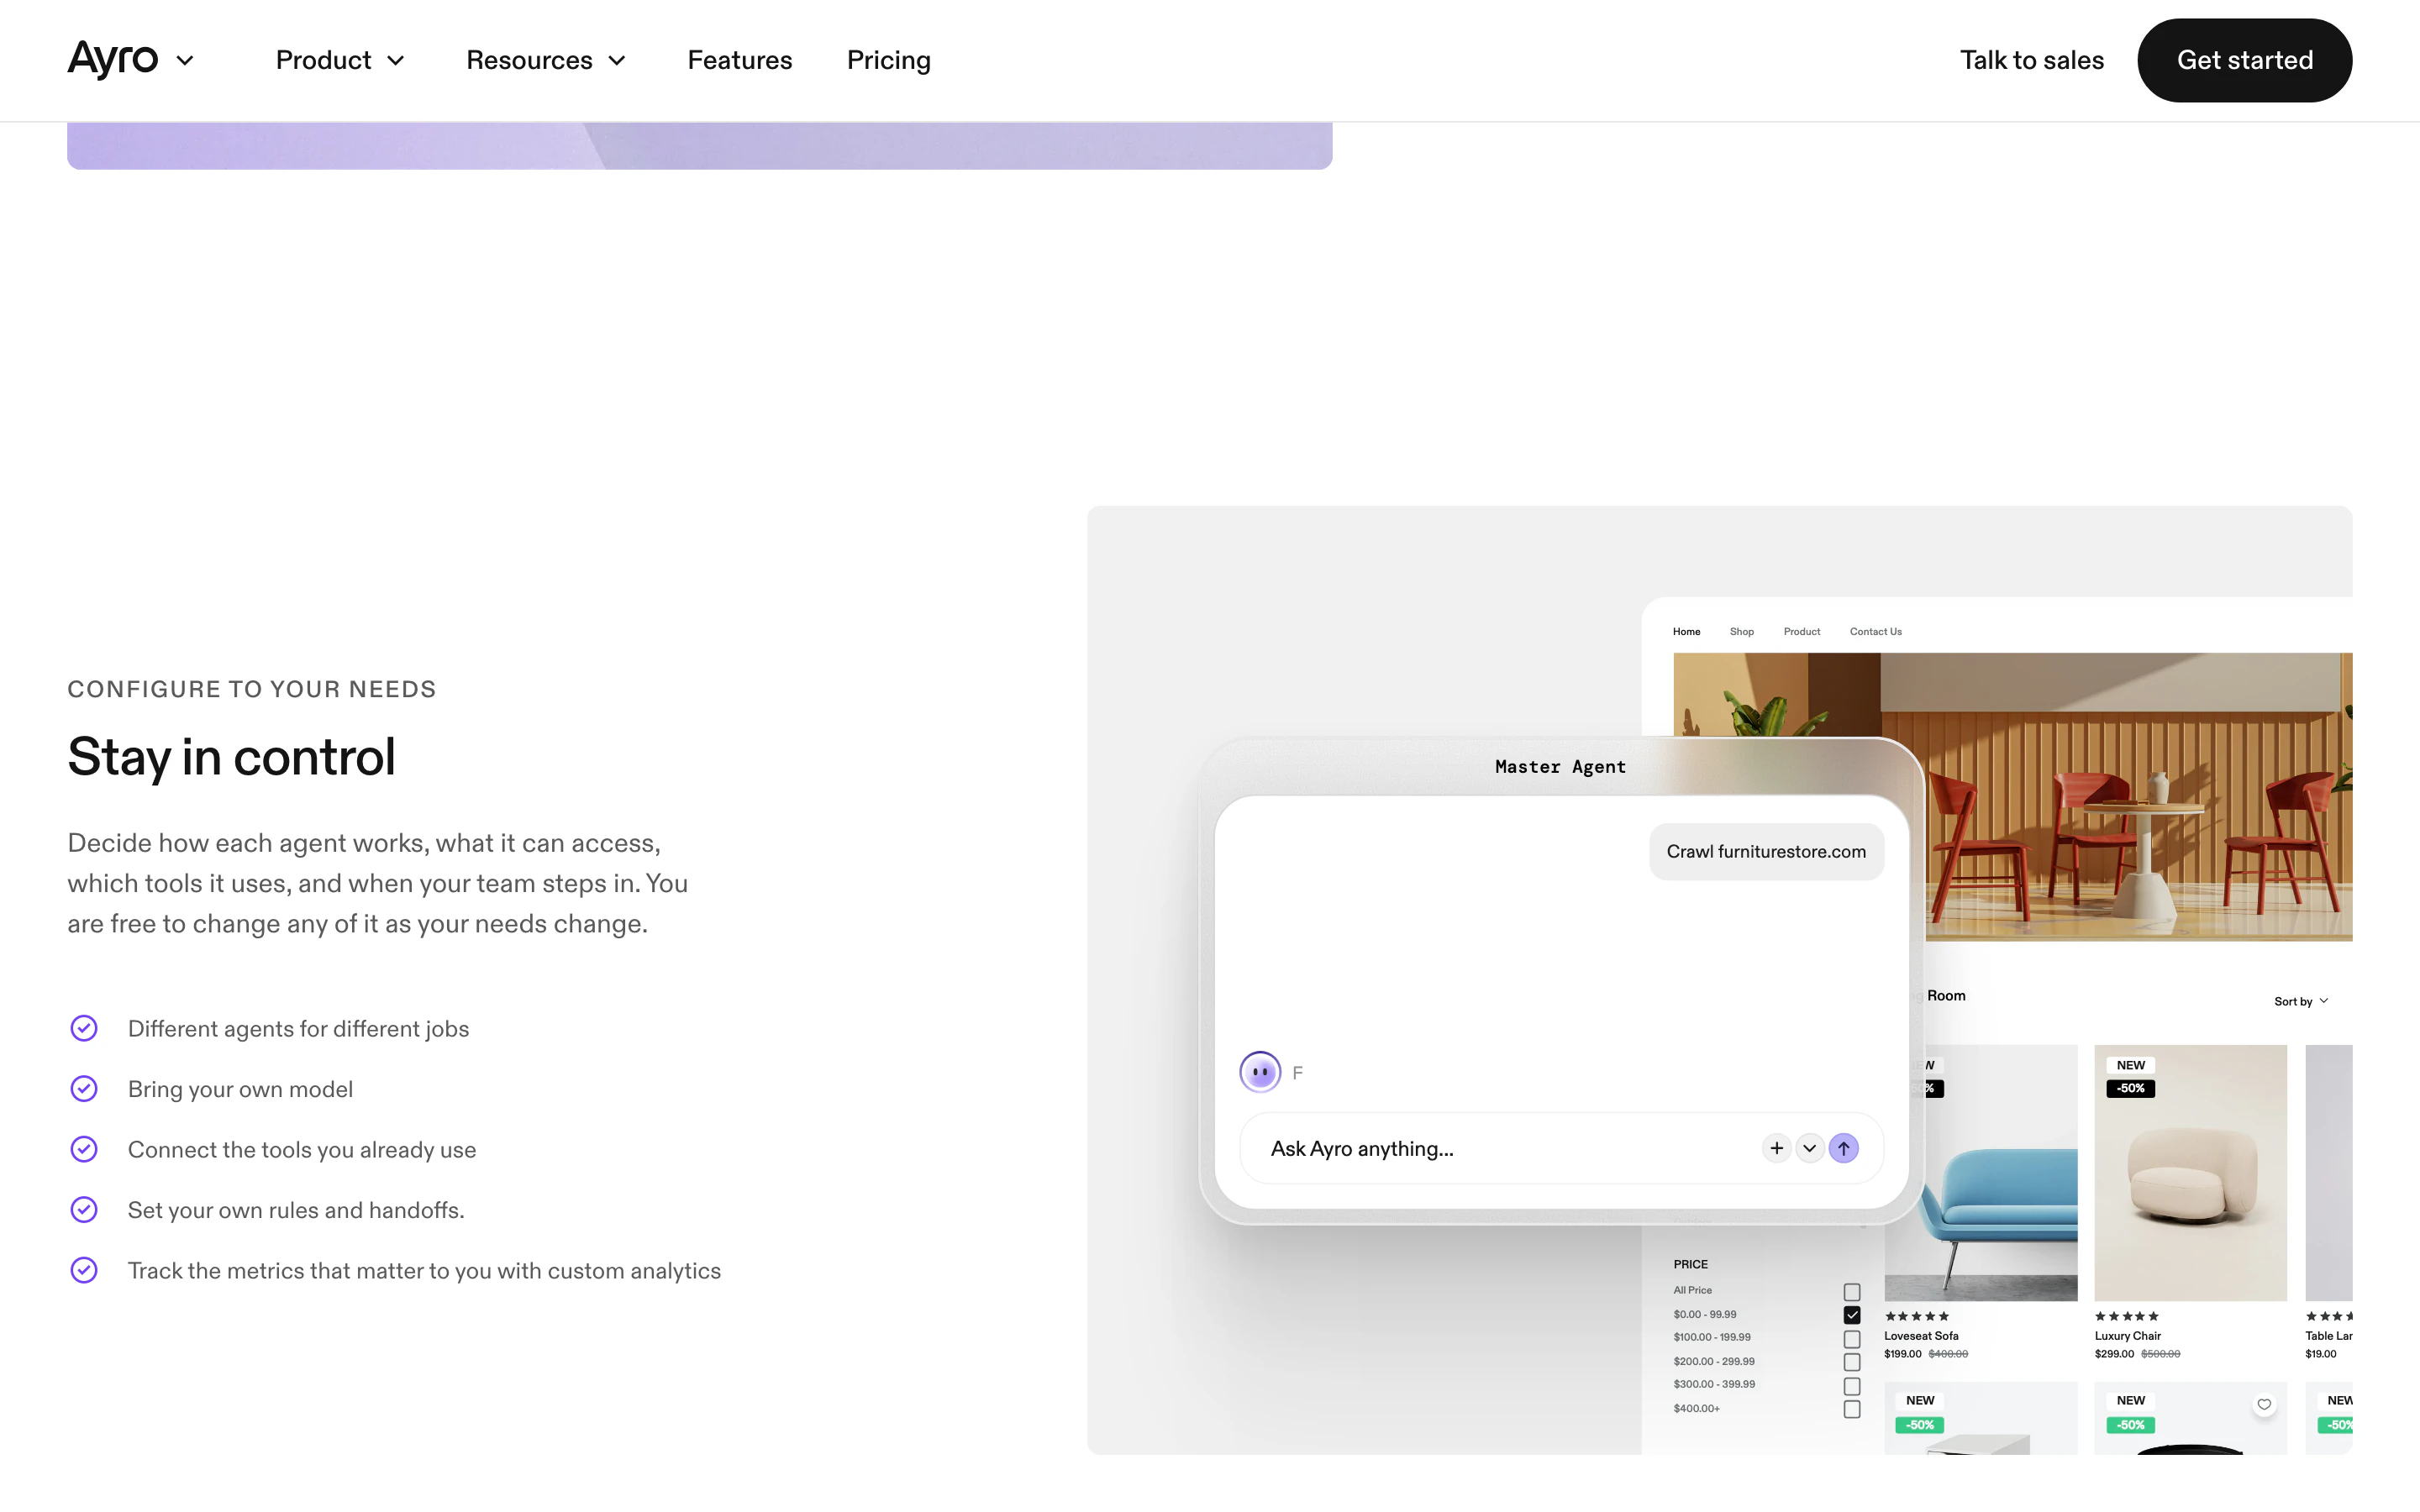Go to the Features page
The width and height of the screenshot is (2420, 1512).
tap(739, 60)
